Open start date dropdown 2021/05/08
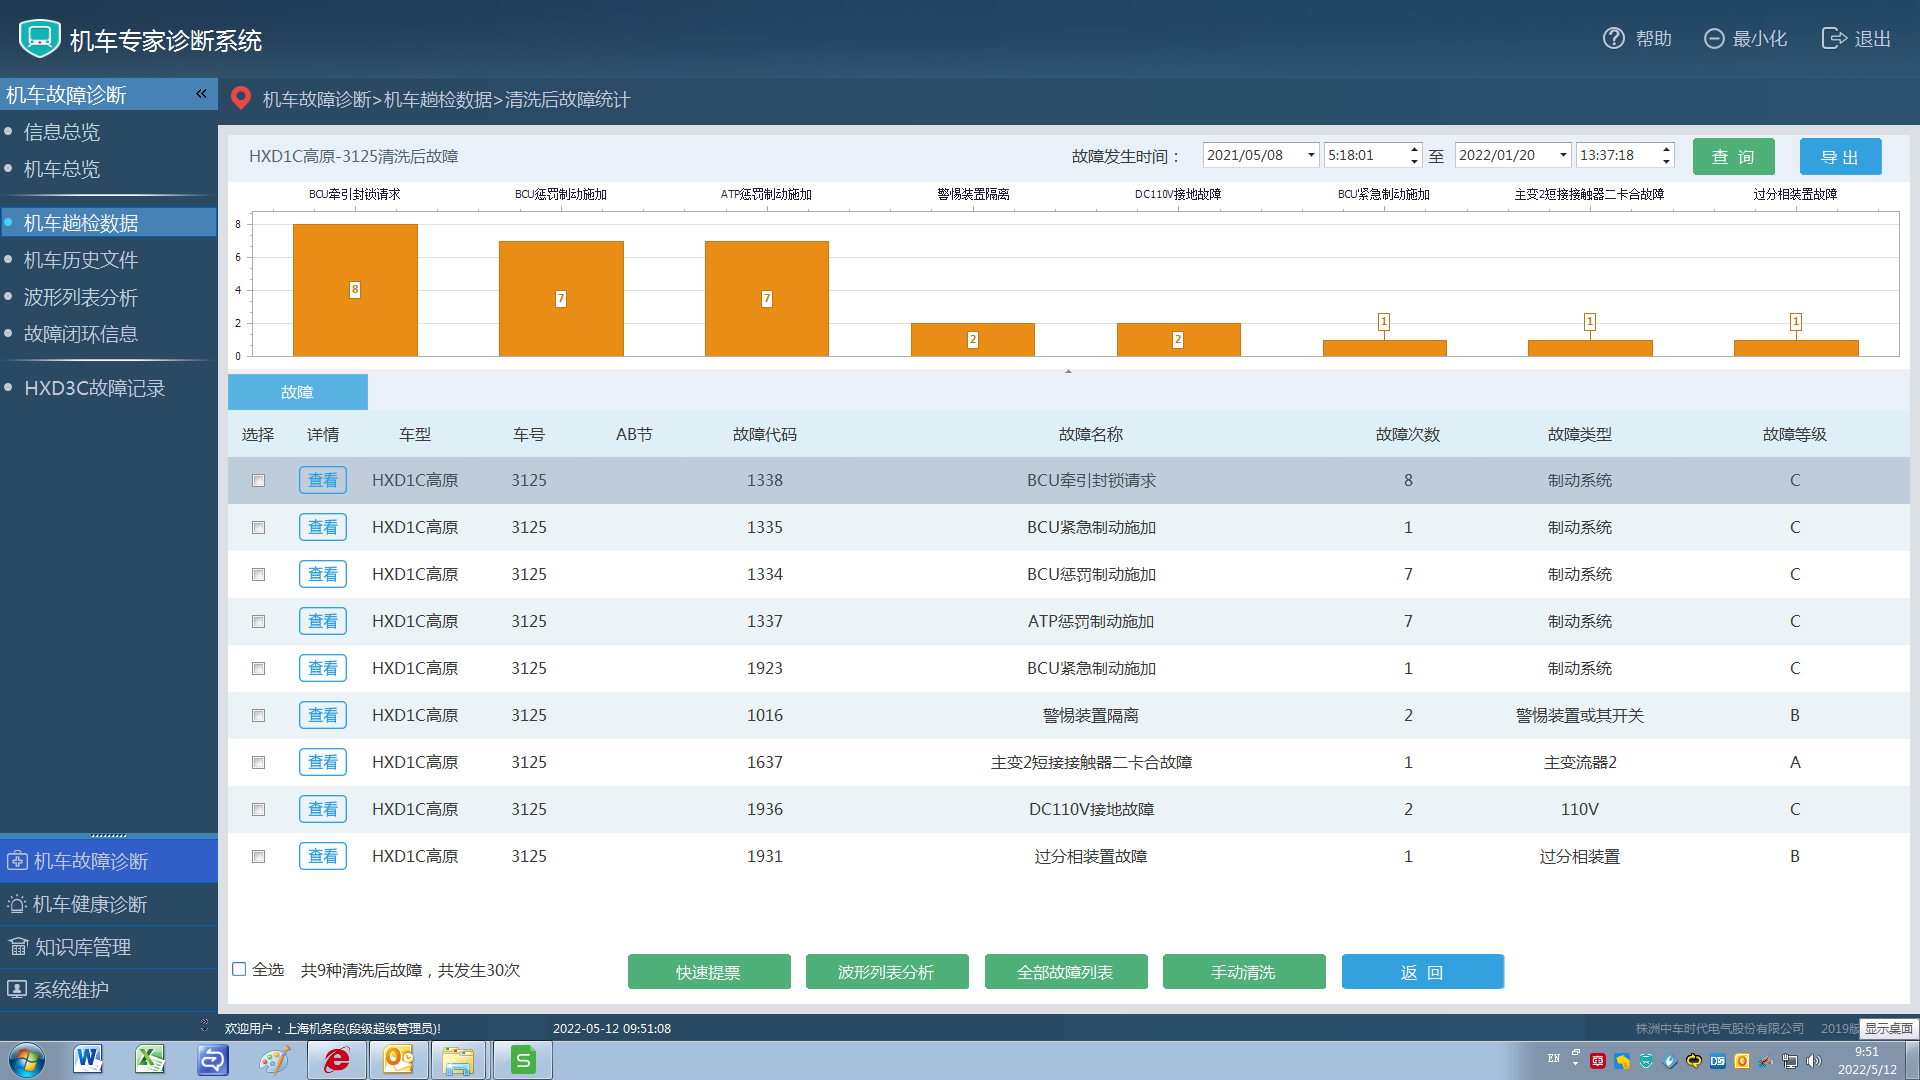1920x1080 pixels. click(1311, 155)
